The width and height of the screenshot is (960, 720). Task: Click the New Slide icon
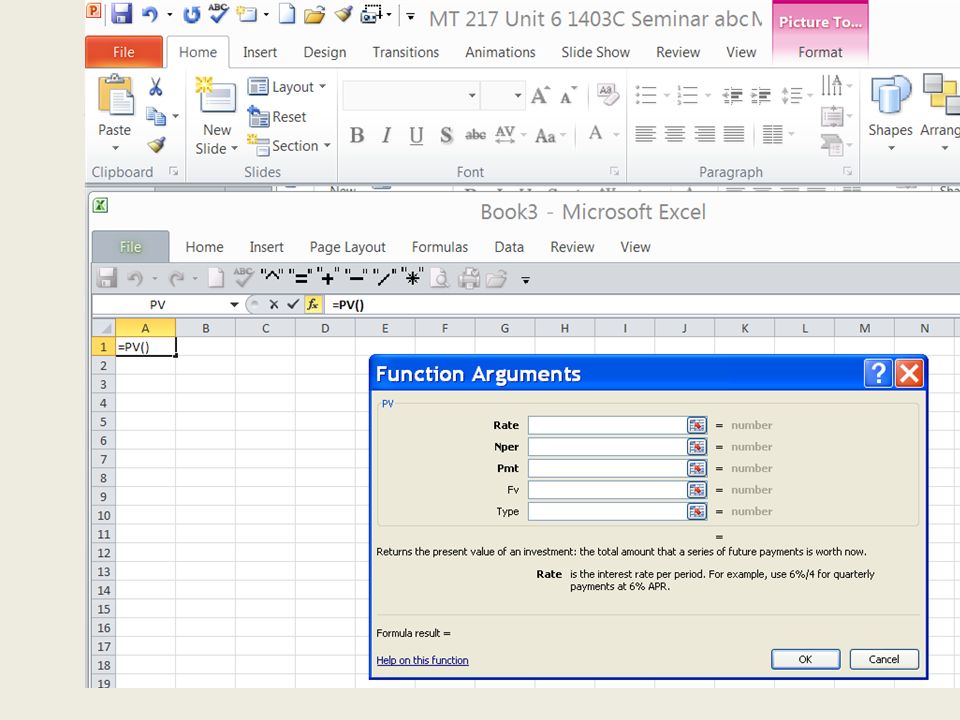click(x=216, y=95)
